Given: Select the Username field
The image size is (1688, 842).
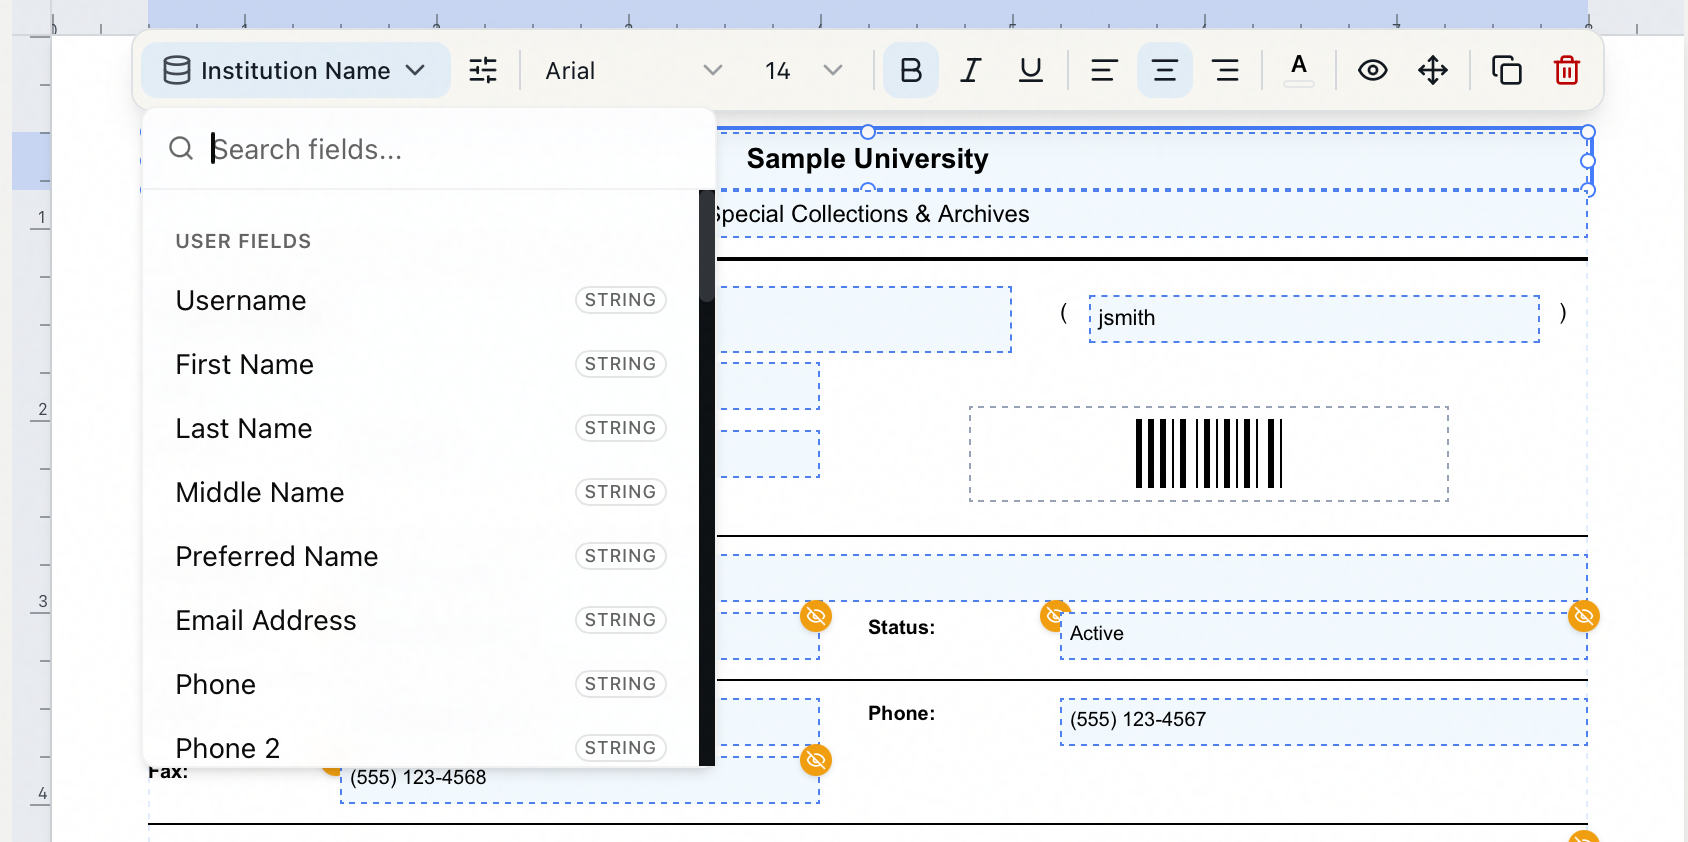Looking at the screenshot, I should tap(421, 300).
